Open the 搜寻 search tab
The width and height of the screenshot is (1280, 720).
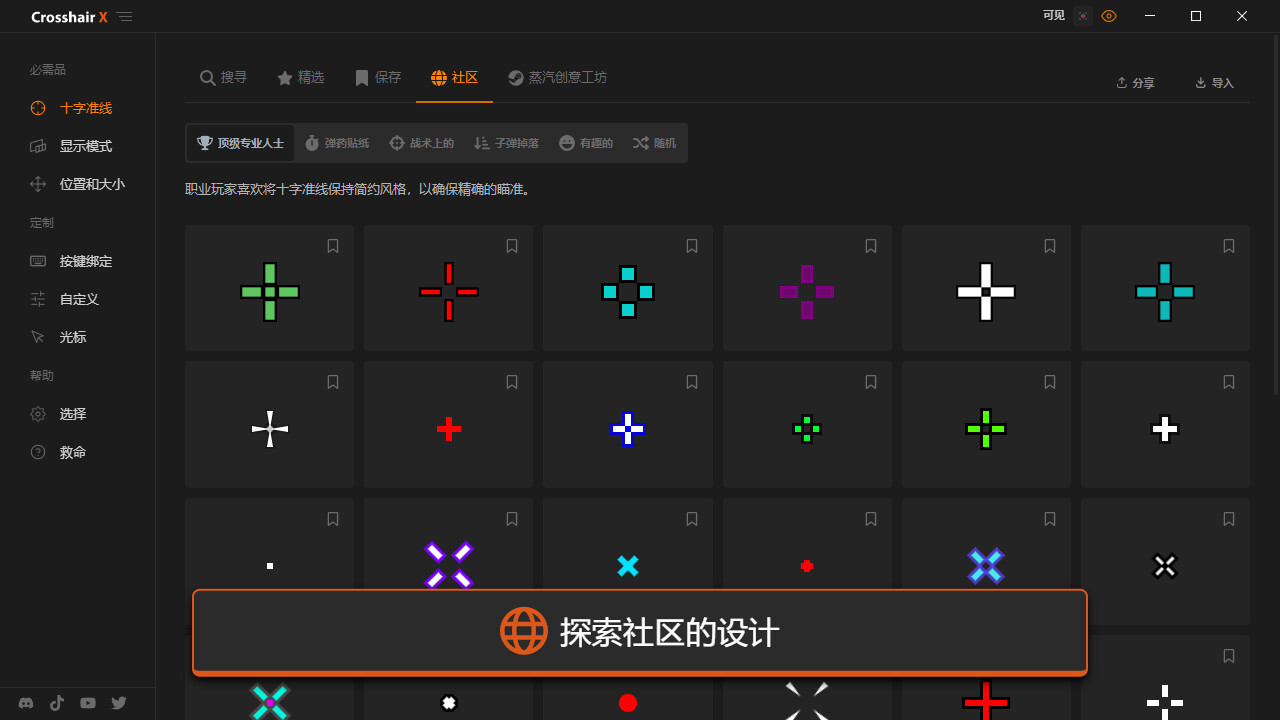coord(223,77)
